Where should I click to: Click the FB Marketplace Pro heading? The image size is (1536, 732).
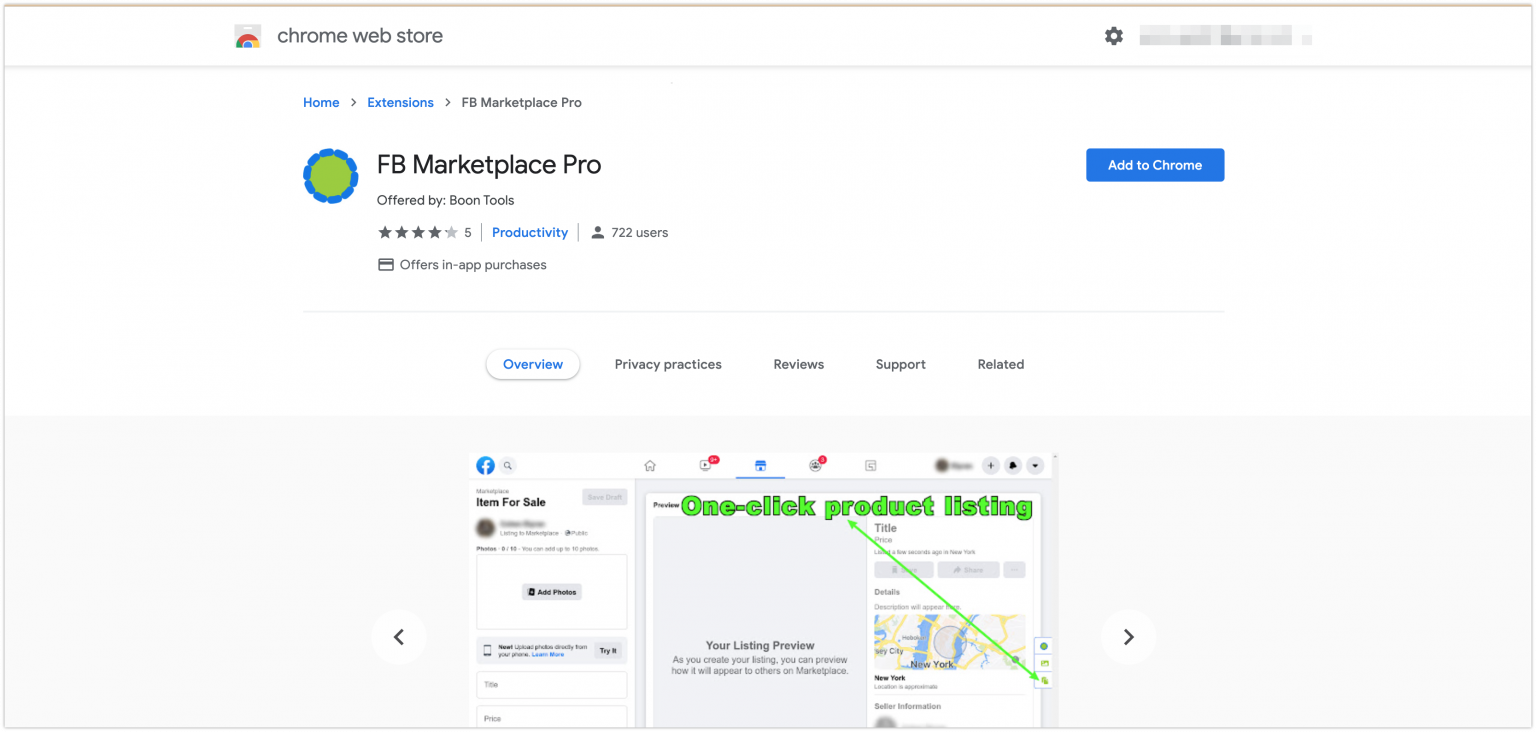click(x=489, y=164)
